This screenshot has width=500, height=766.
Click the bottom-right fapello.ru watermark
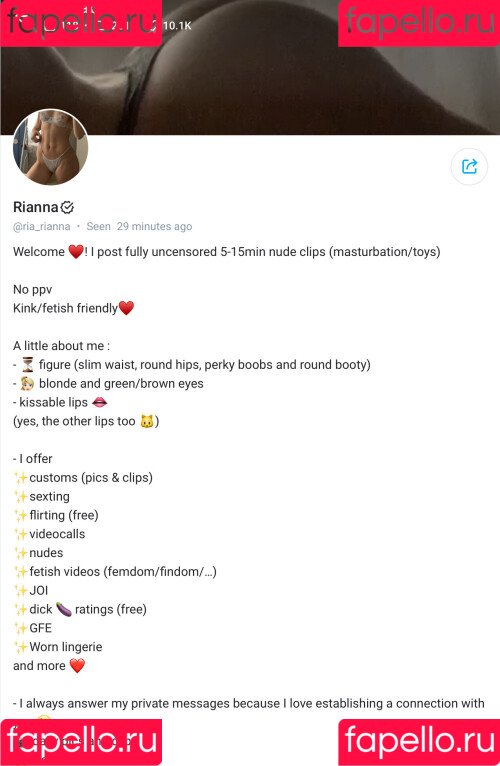click(x=419, y=742)
